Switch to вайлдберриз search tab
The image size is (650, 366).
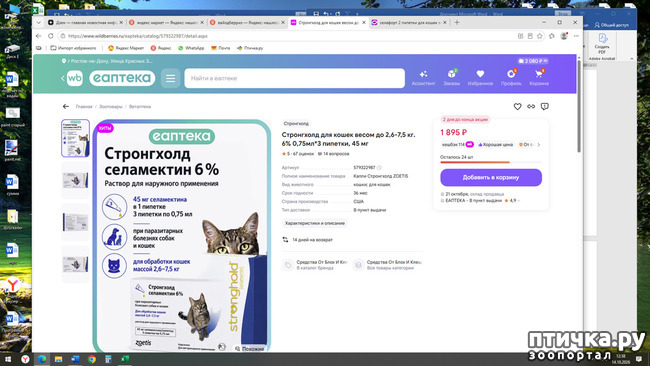[246, 22]
